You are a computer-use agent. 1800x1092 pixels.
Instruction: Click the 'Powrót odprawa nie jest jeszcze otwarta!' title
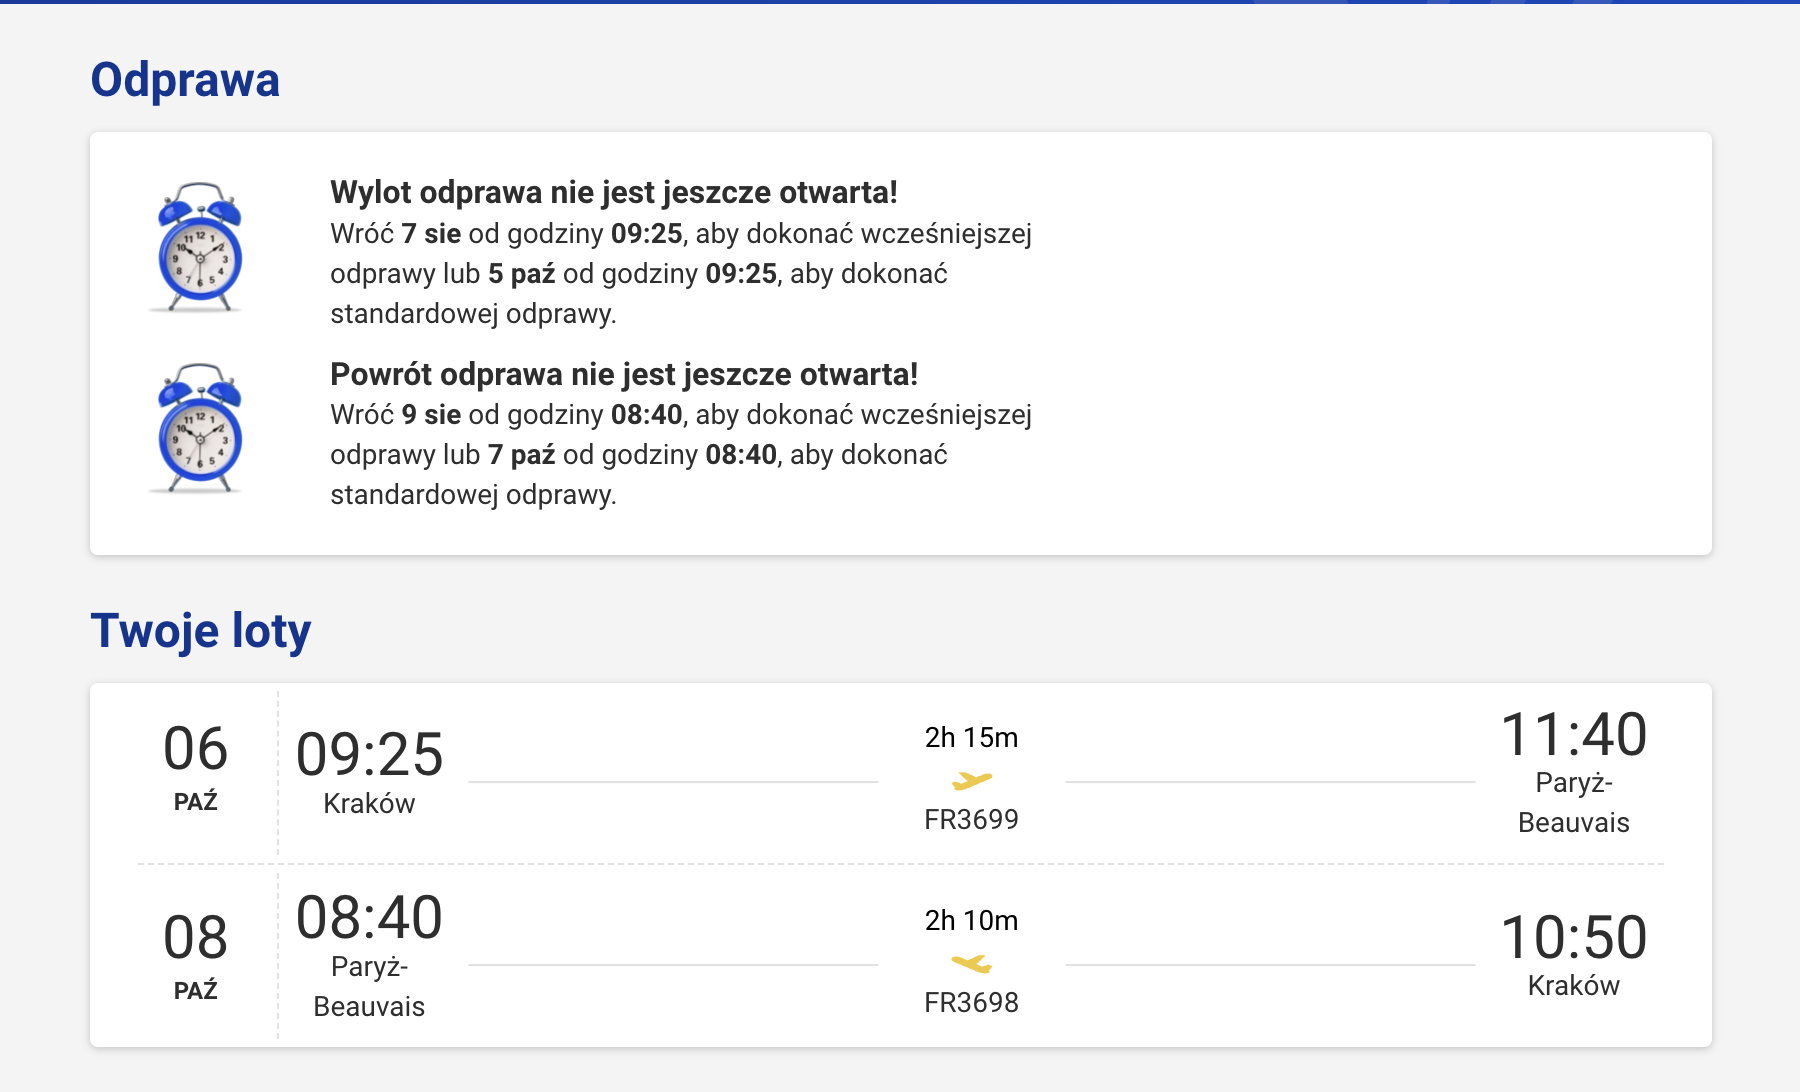click(x=623, y=374)
